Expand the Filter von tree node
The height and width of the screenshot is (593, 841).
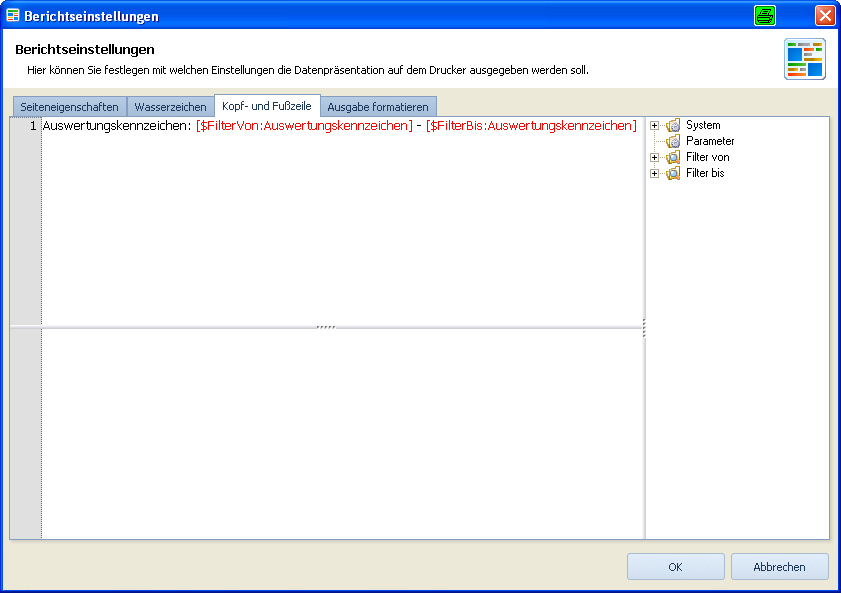point(654,158)
